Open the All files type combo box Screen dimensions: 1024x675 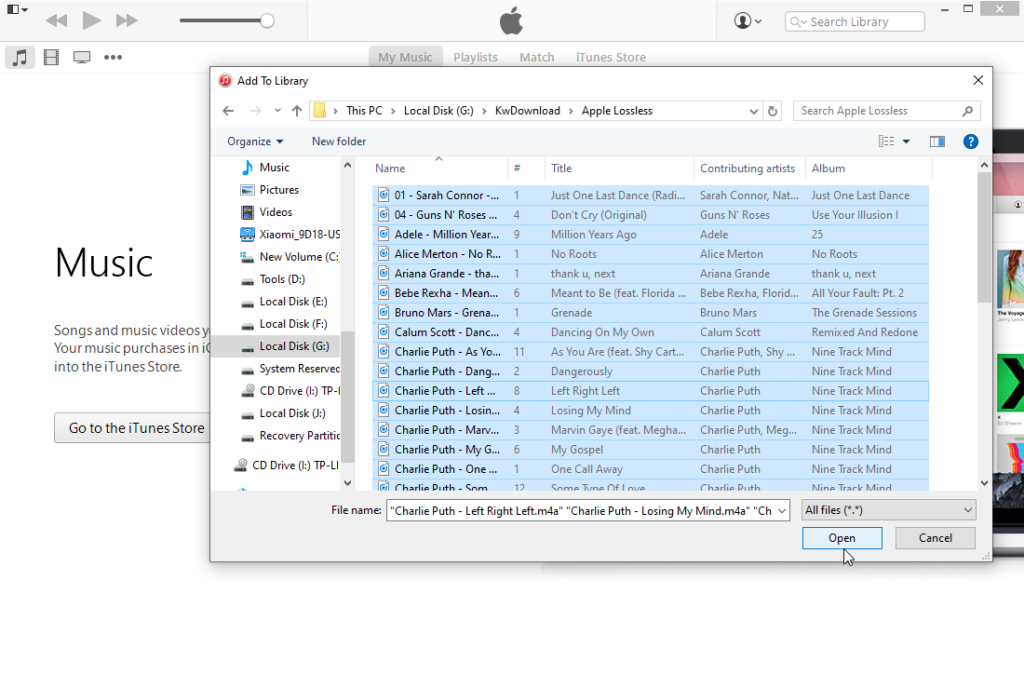(888, 510)
